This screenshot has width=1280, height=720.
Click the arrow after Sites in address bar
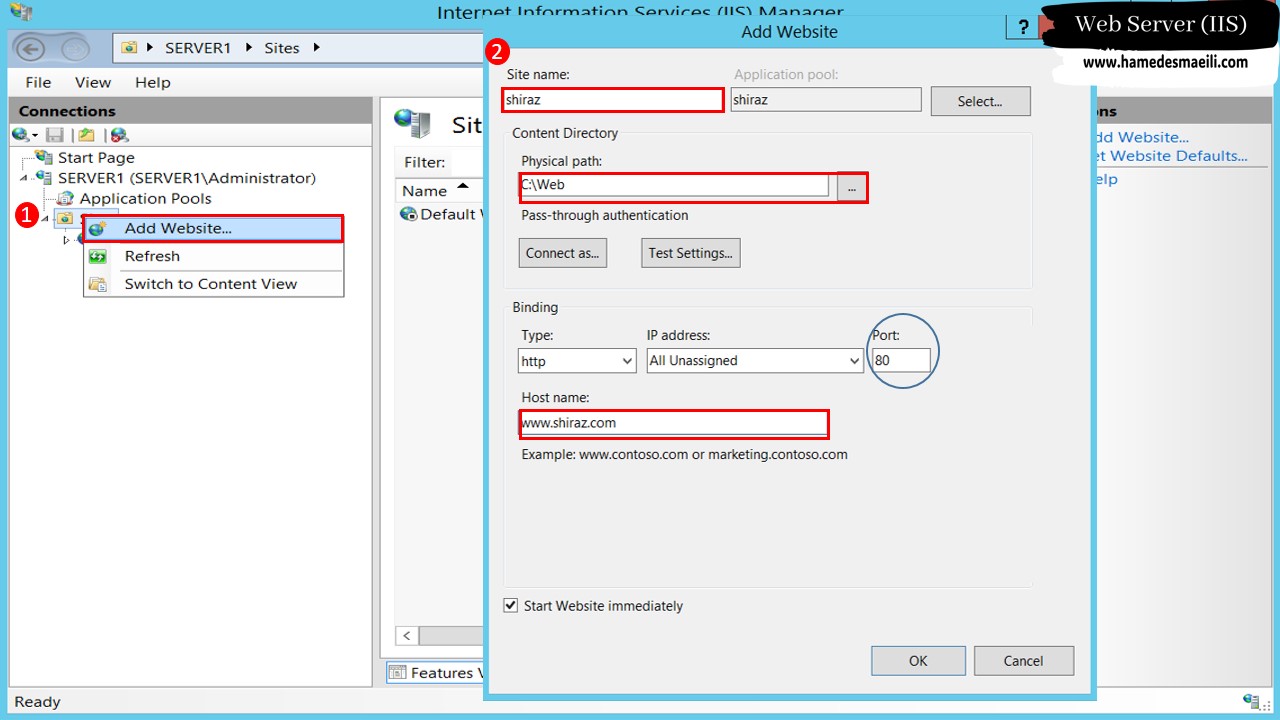316,48
